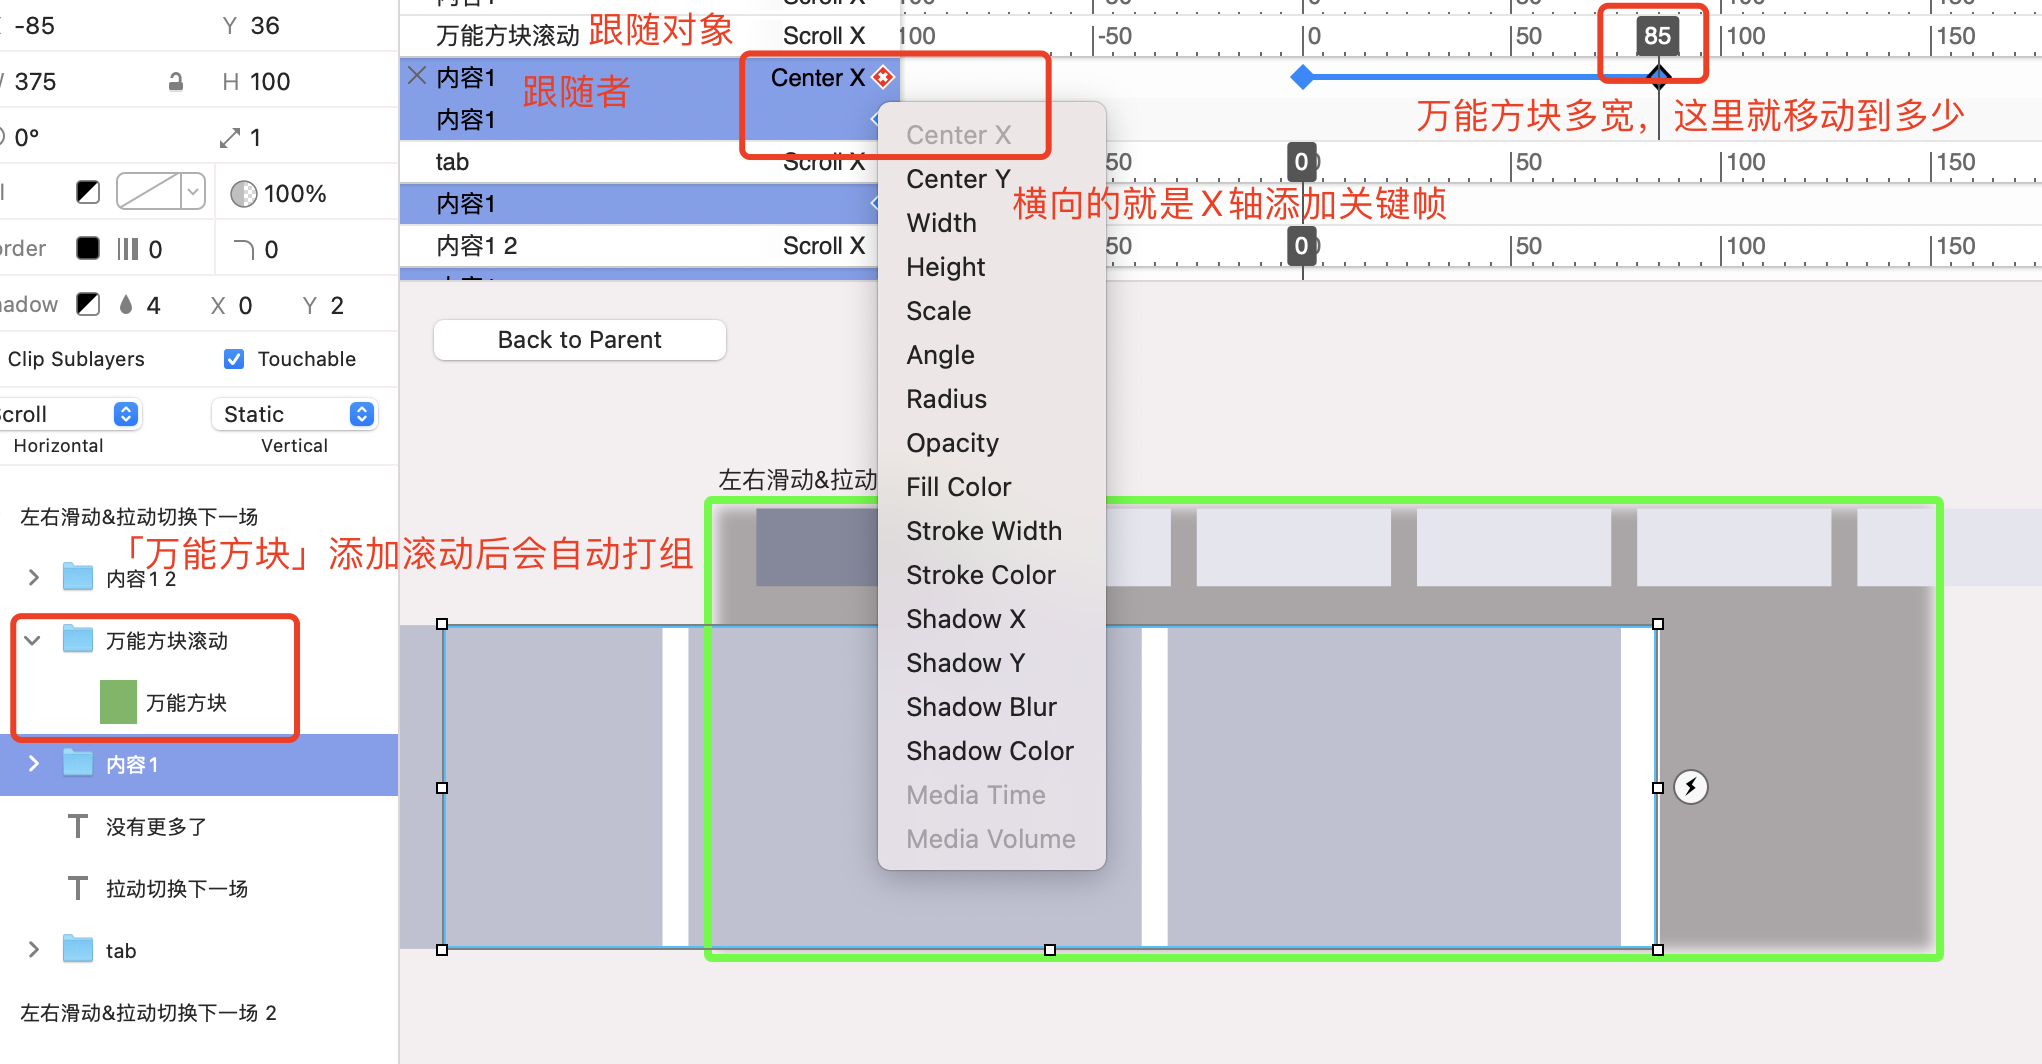This screenshot has width=2042, height=1064.
Task: Click the opacity circle icon
Action: (243, 194)
